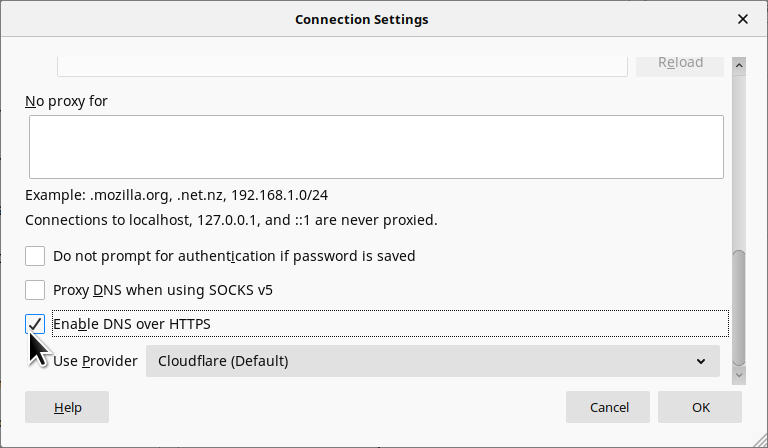Cancel the connection settings changes

pyautogui.click(x=608, y=407)
